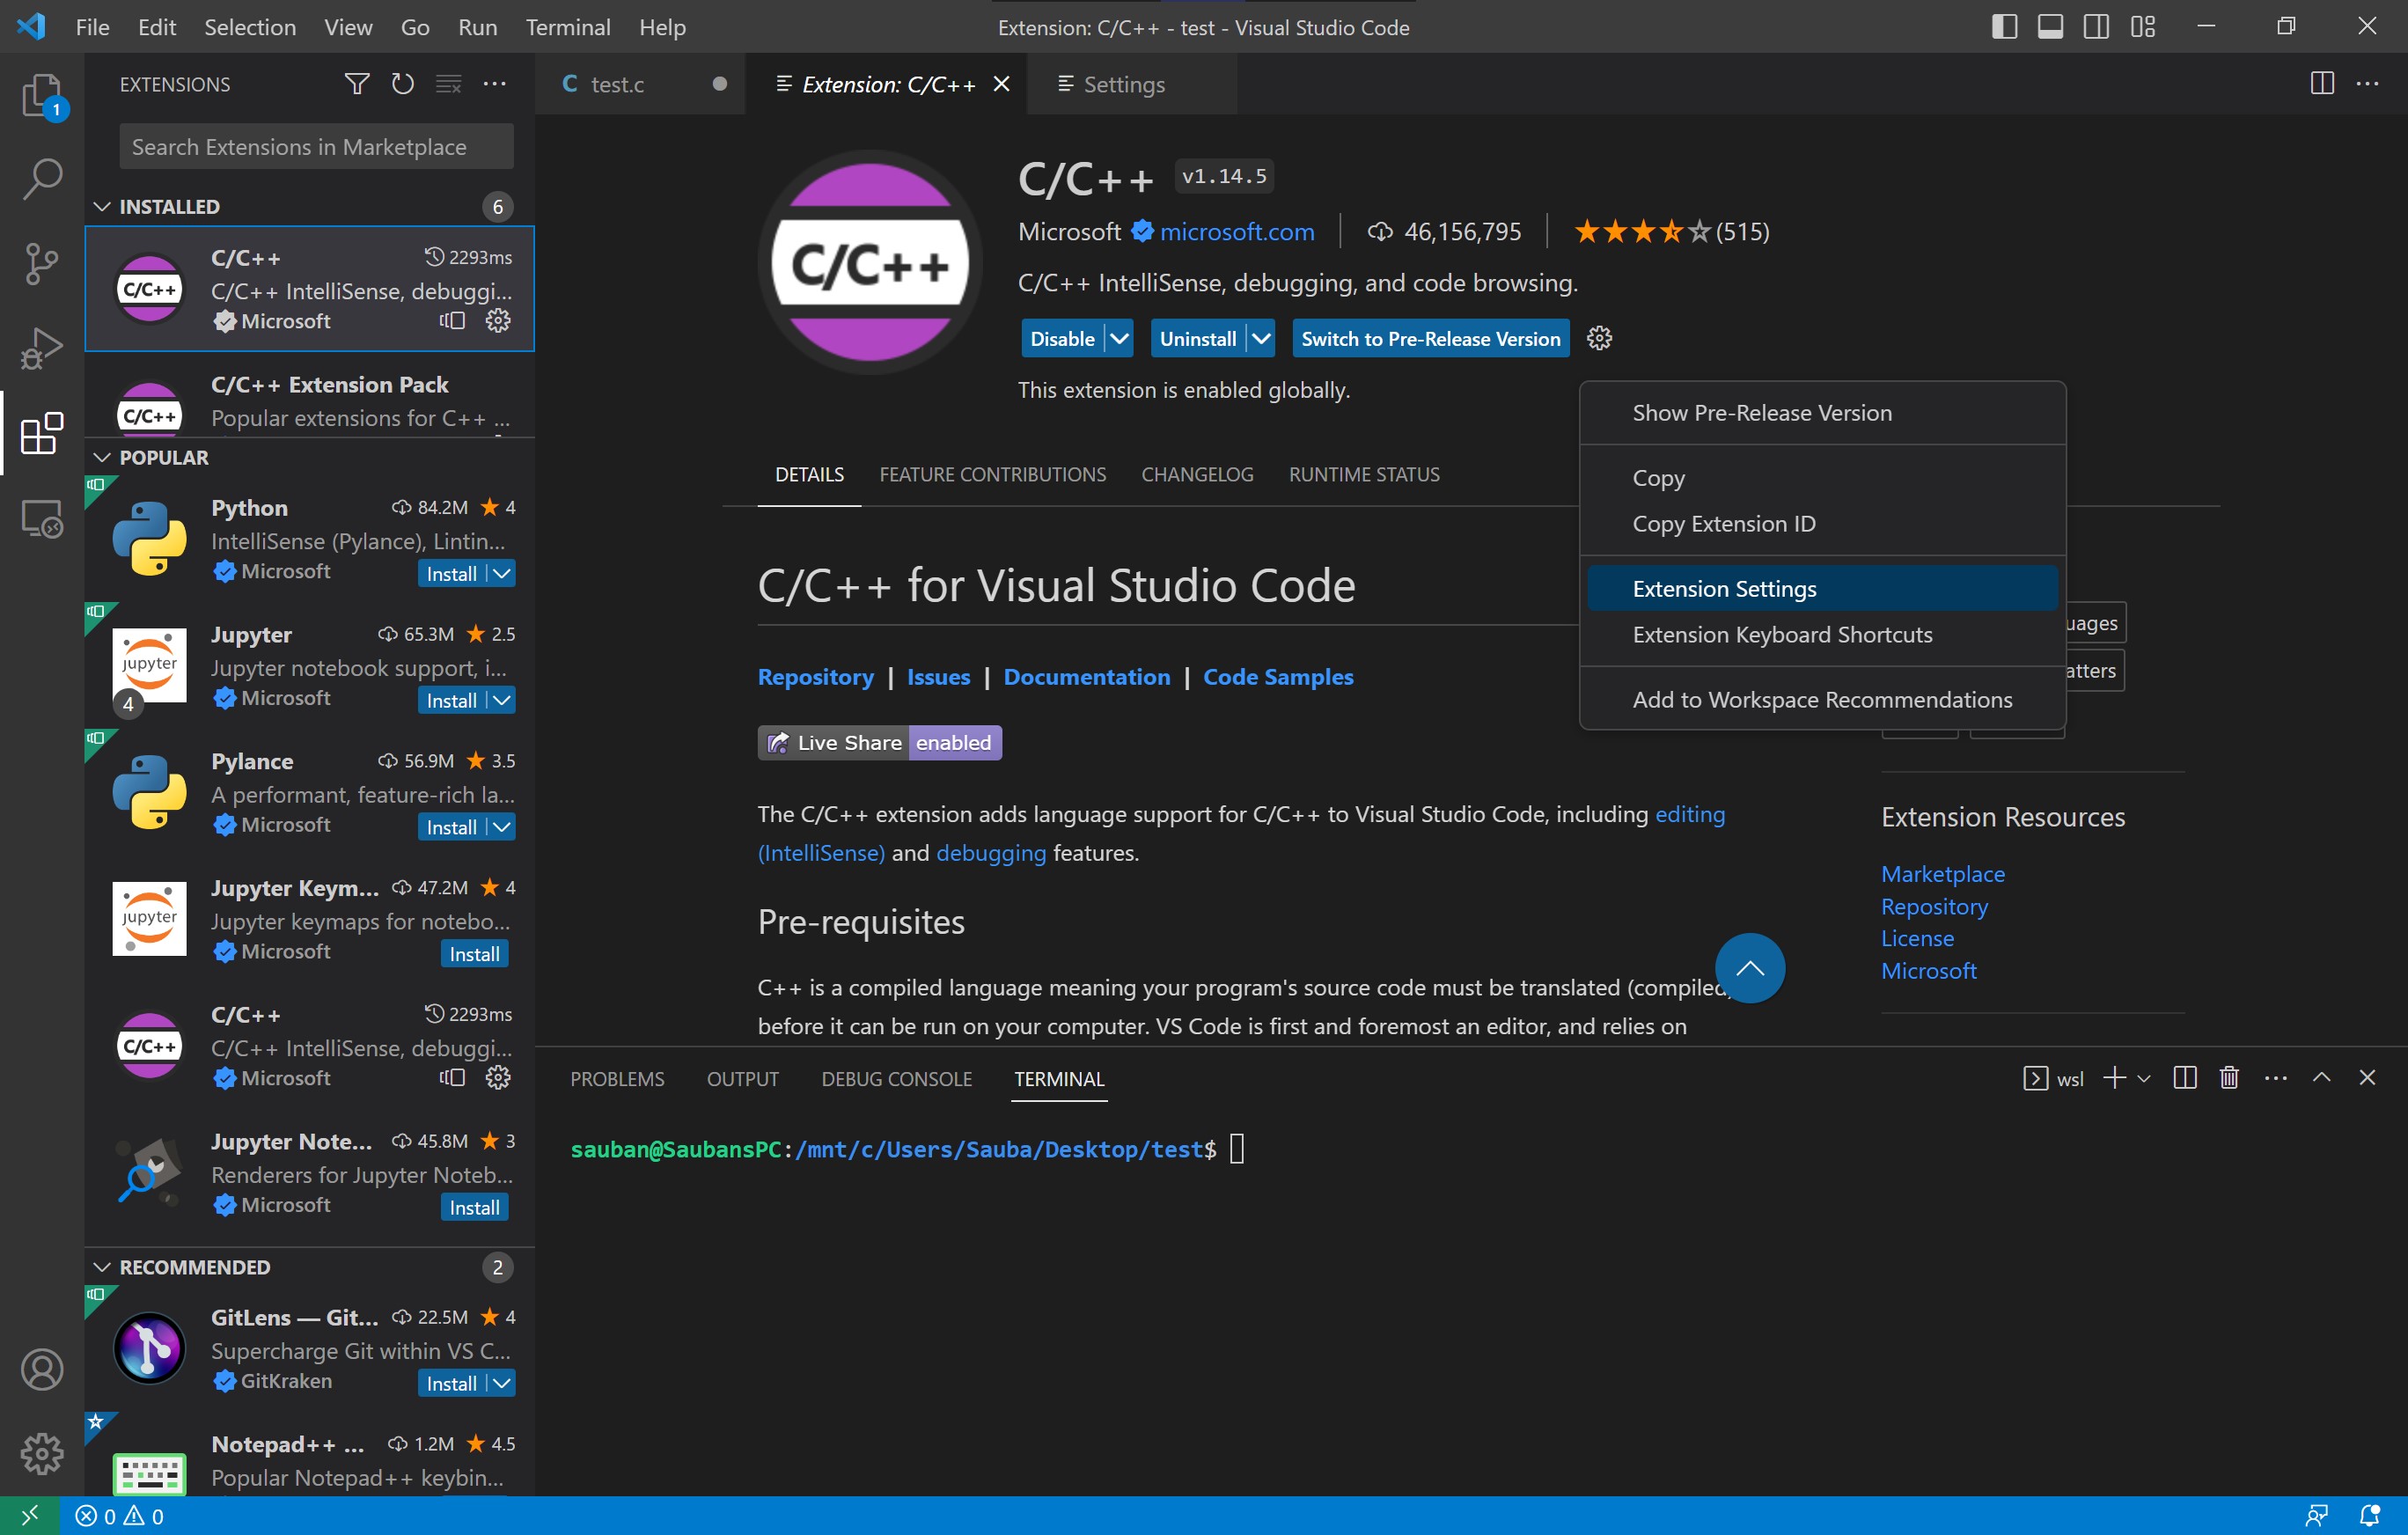Screen dimensions: 2408x1535
Task: Select Show Pre-Release Version
Action: [x=1822, y=412]
